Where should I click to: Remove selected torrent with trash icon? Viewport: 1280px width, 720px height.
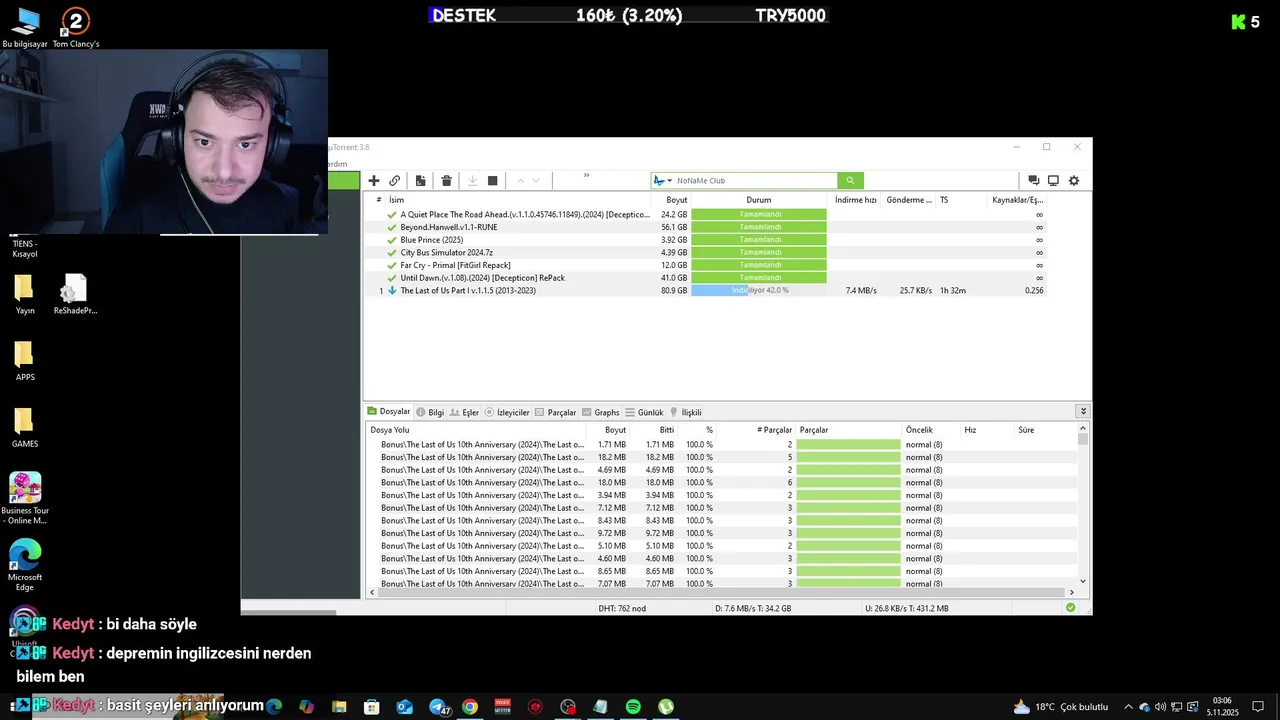coord(447,181)
